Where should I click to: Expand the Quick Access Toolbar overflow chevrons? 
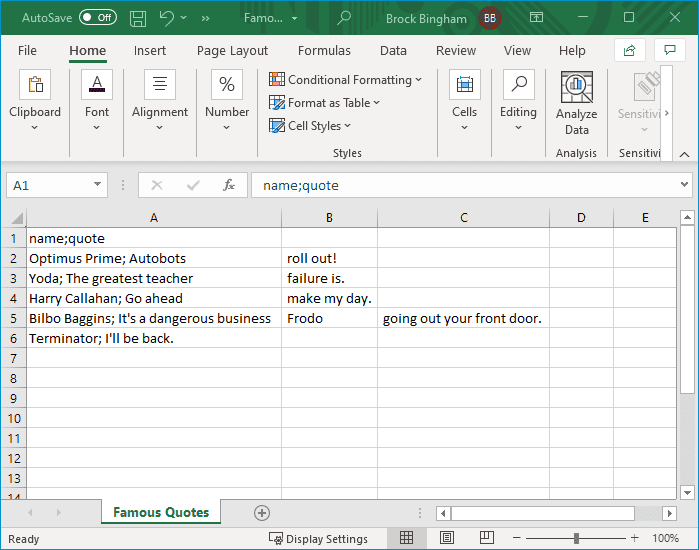[205, 18]
